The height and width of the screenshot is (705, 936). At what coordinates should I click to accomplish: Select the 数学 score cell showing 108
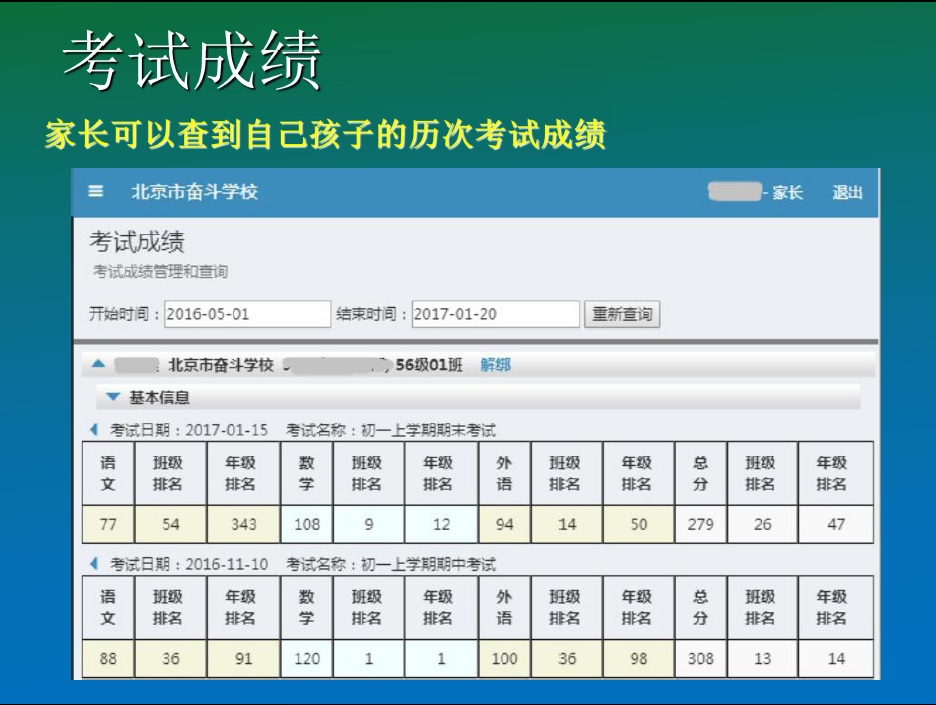point(306,524)
